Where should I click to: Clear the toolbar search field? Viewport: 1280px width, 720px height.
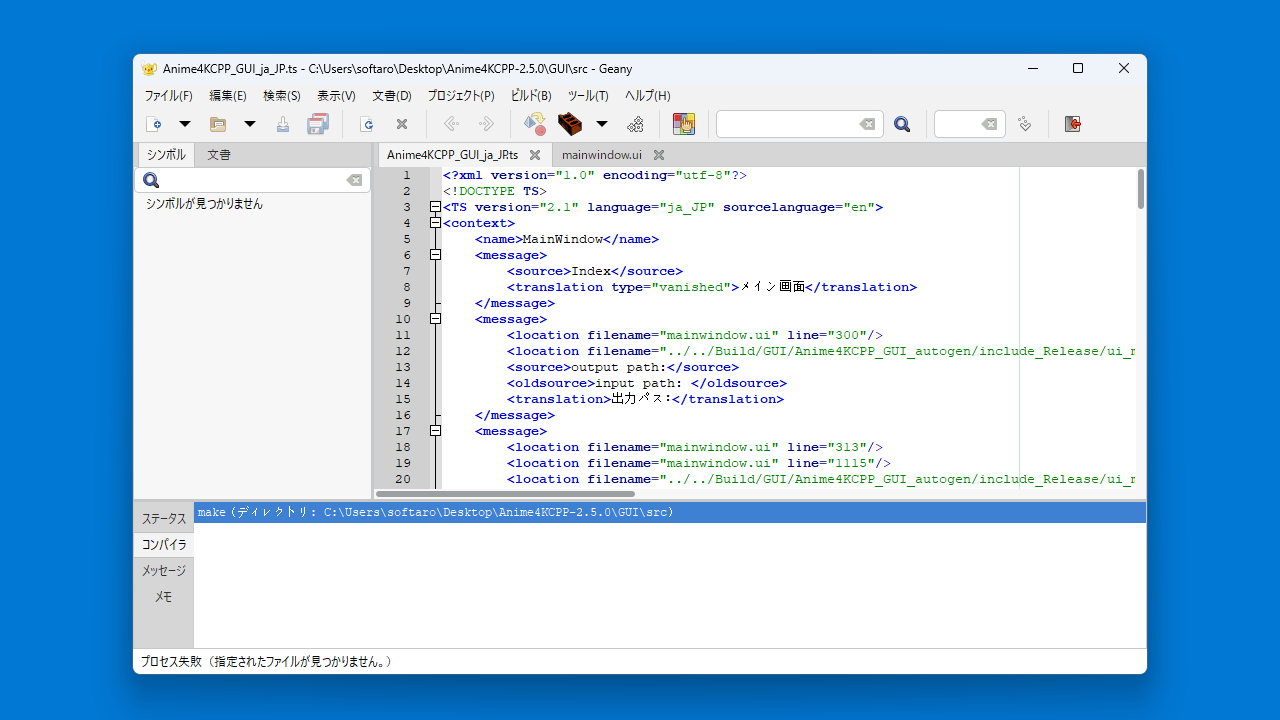coord(868,124)
